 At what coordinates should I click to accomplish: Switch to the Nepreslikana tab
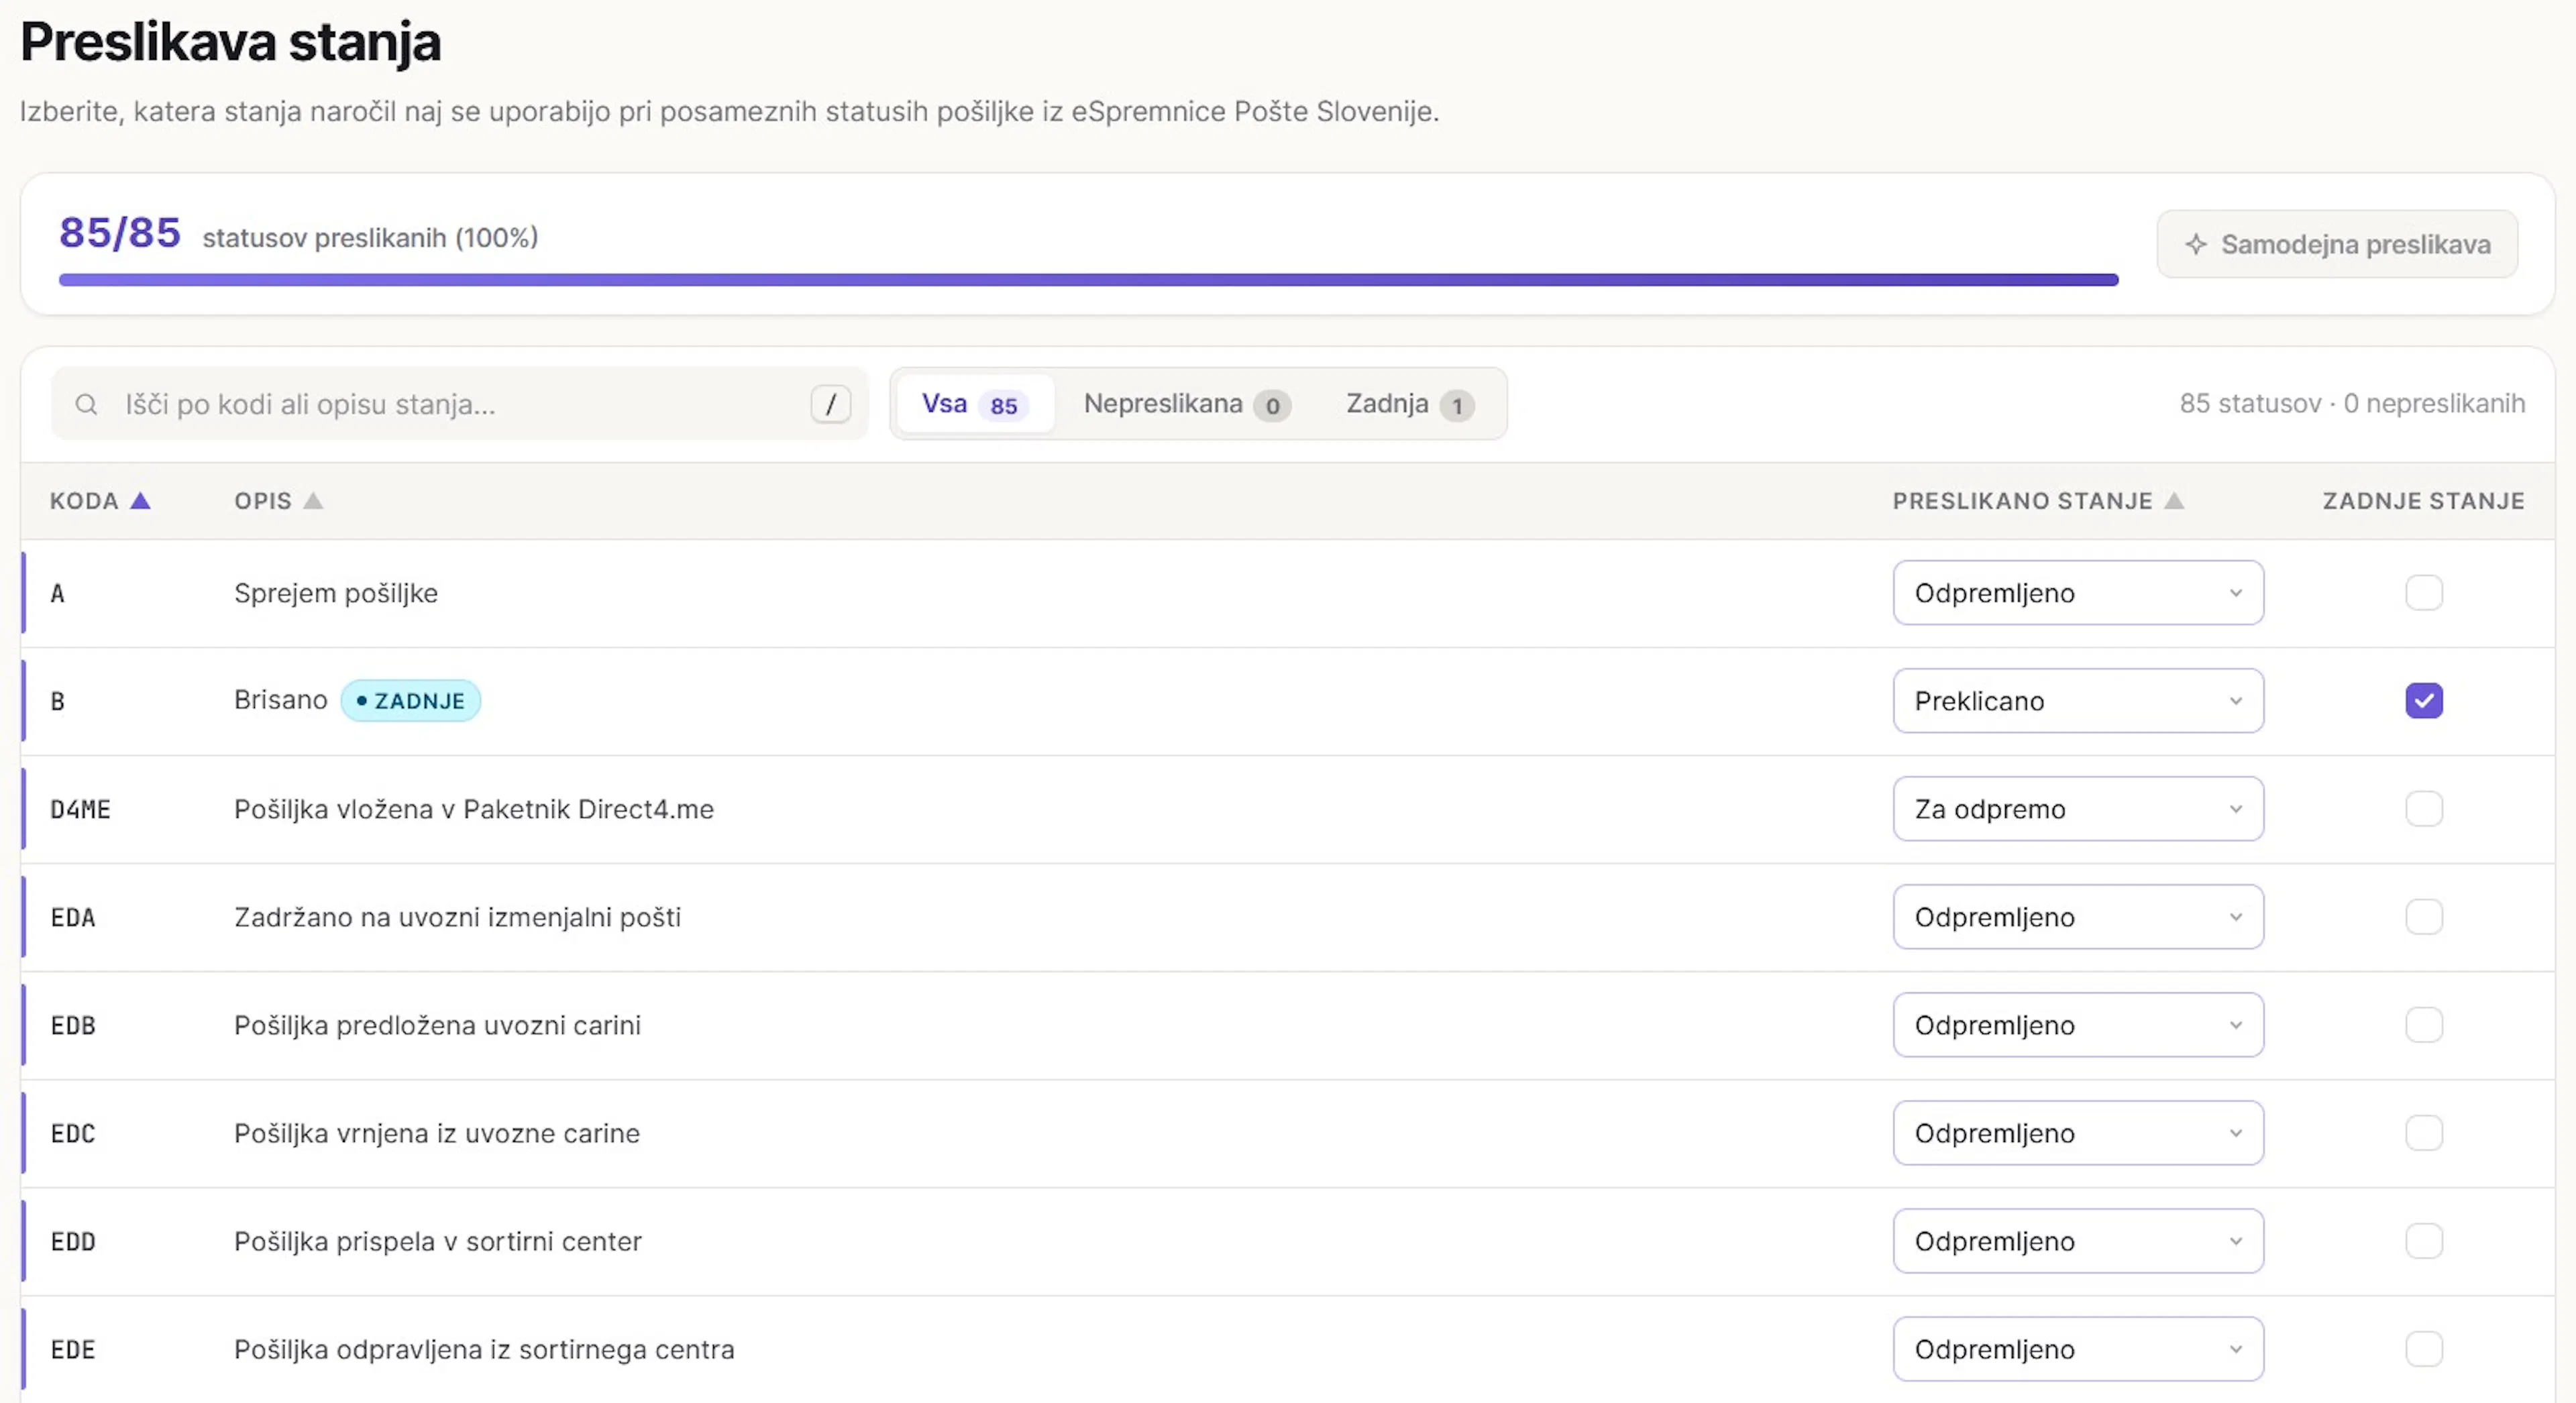point(1187,404)
